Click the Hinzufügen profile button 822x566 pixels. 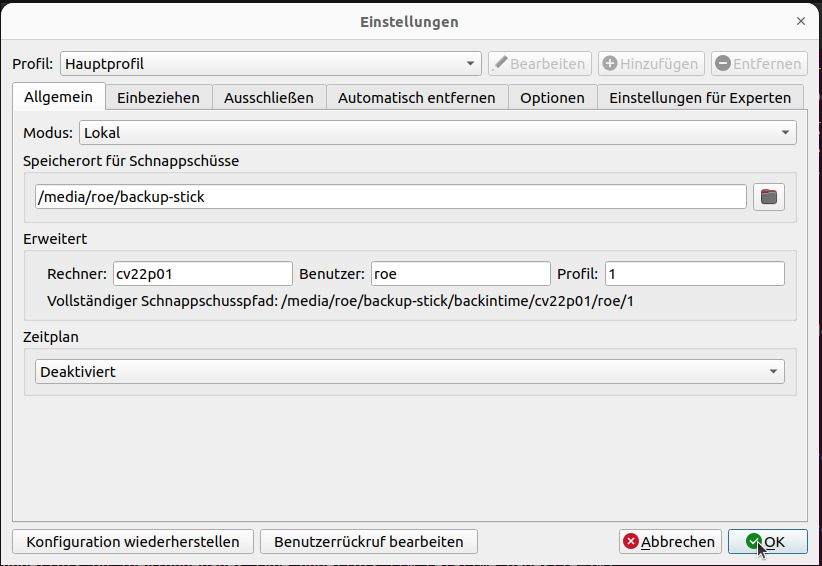[651, 64]
